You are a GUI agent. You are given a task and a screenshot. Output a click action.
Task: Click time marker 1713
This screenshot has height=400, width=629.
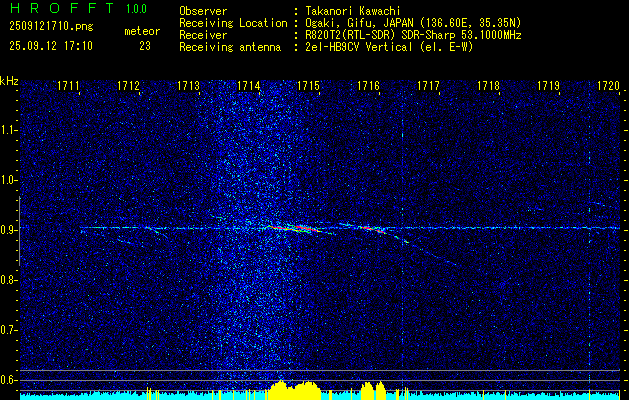(x=188, y=86)
